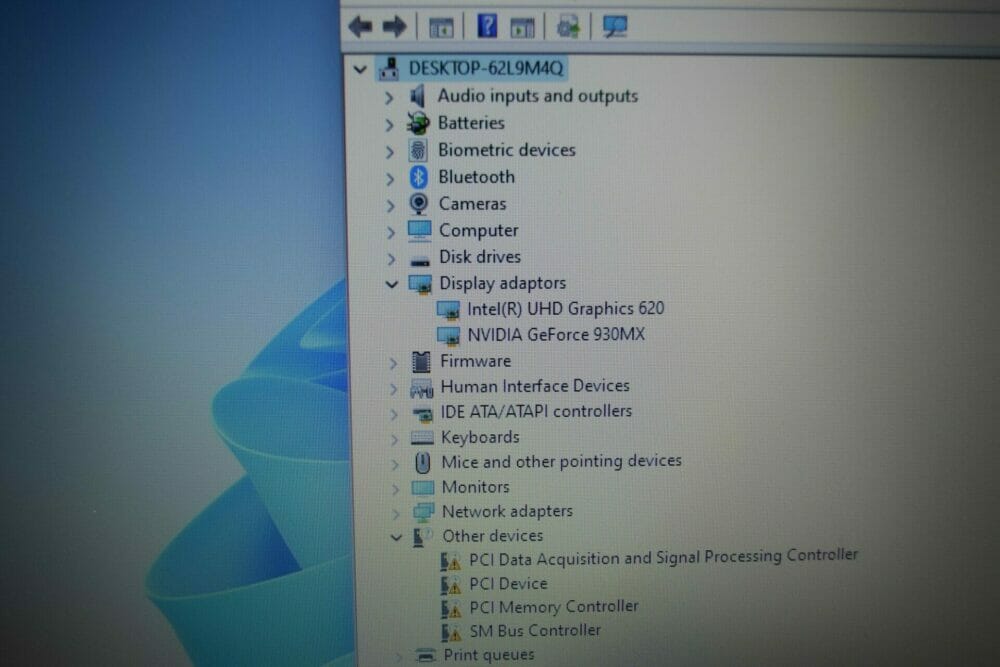Select Intel(R) UHD Graphics 620 device
This screenshot has height=667, width=1000.
(x=566, y=309)
